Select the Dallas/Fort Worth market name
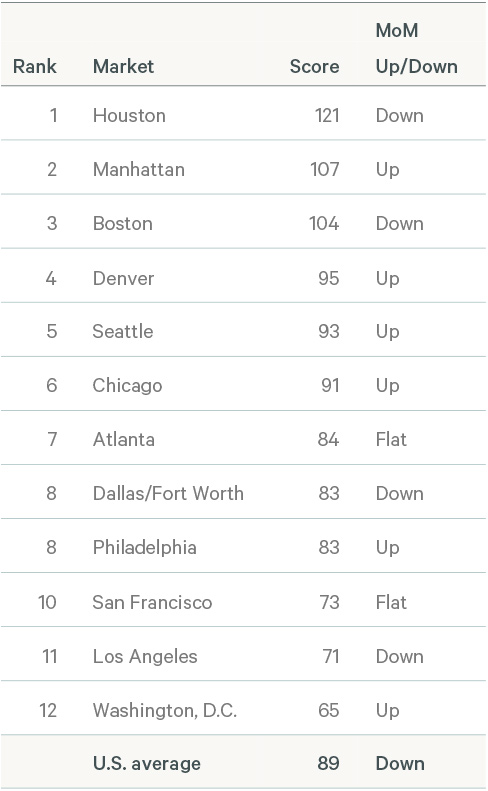488x791 pixels. coord(168,493)
